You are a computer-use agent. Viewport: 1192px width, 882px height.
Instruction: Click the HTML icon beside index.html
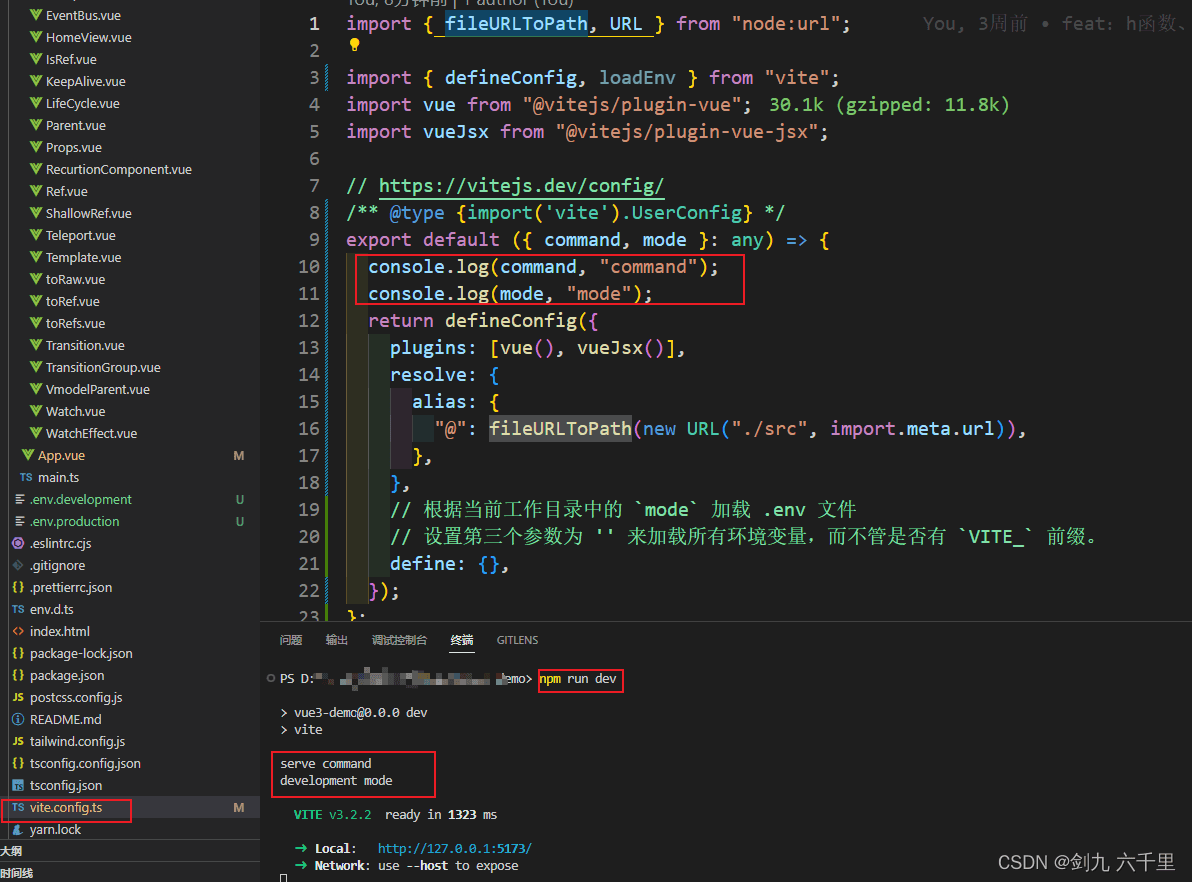(x=18, y=632)
